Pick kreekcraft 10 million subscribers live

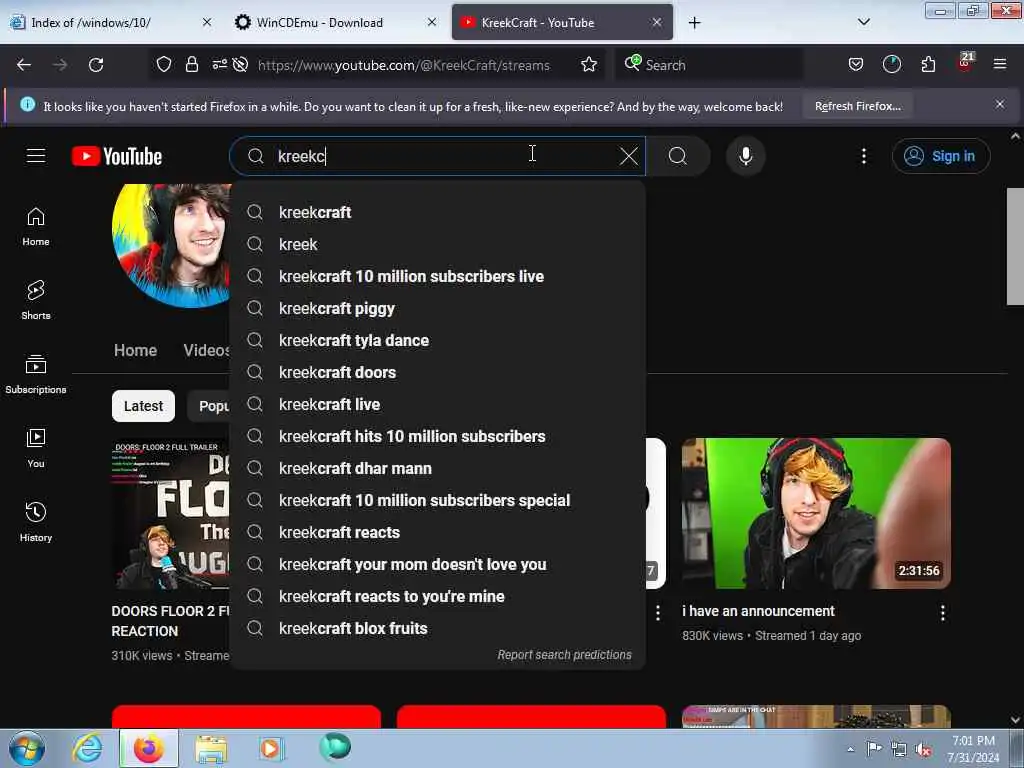pyautogui.click(x=438, y=276)
